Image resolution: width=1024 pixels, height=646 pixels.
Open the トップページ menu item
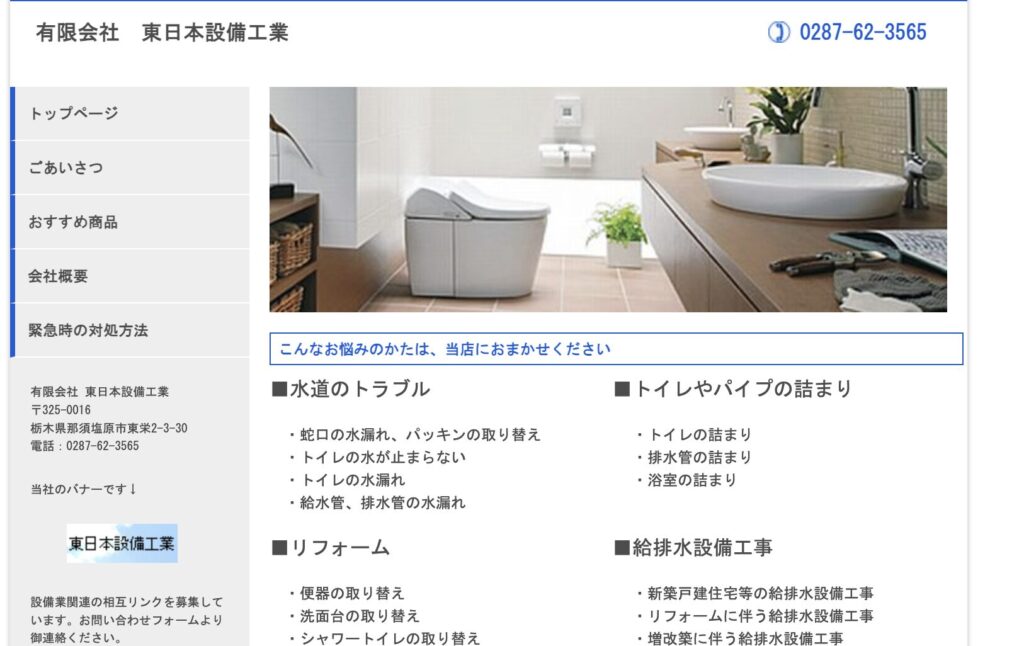130,113
